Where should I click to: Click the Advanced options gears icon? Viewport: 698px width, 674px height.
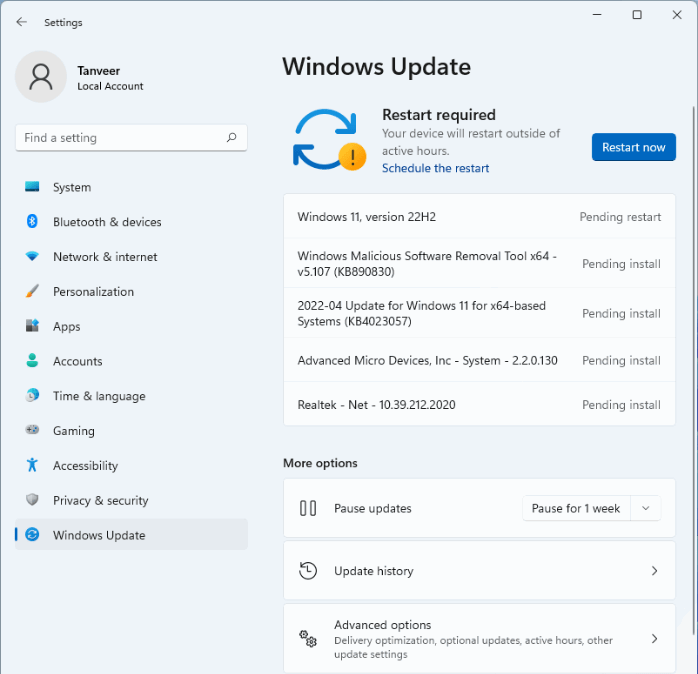308,639
